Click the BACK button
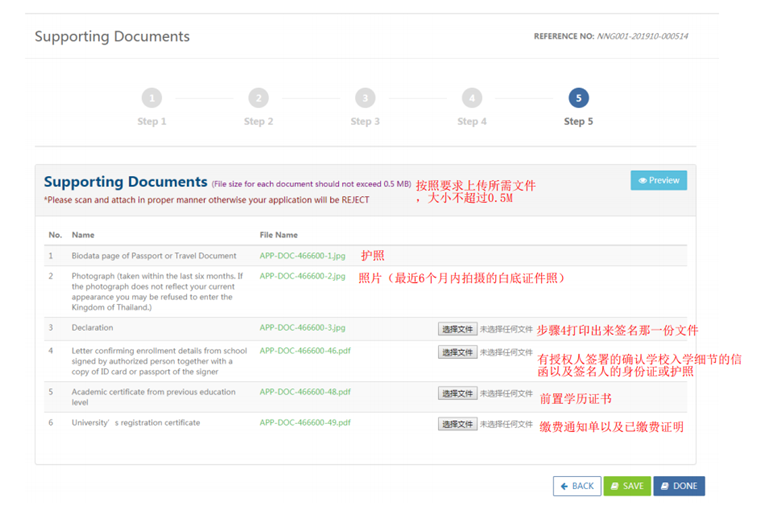The image size is (760, 509). point(577,486)
